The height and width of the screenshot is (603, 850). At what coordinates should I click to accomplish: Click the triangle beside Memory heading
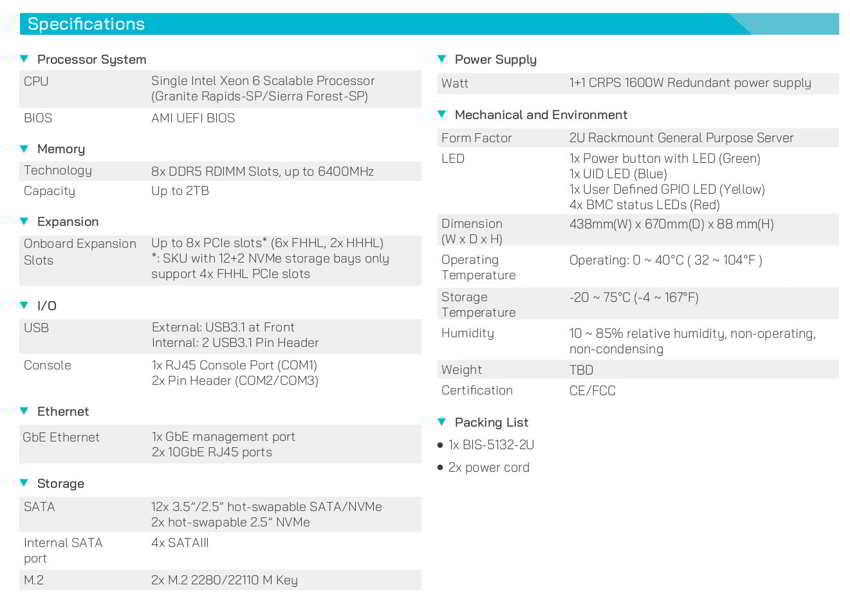pos(24,149)
